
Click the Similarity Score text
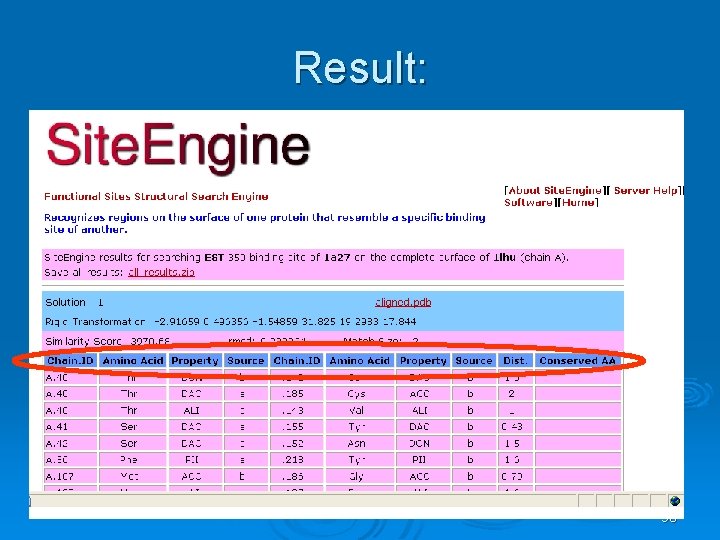[107, 342]
